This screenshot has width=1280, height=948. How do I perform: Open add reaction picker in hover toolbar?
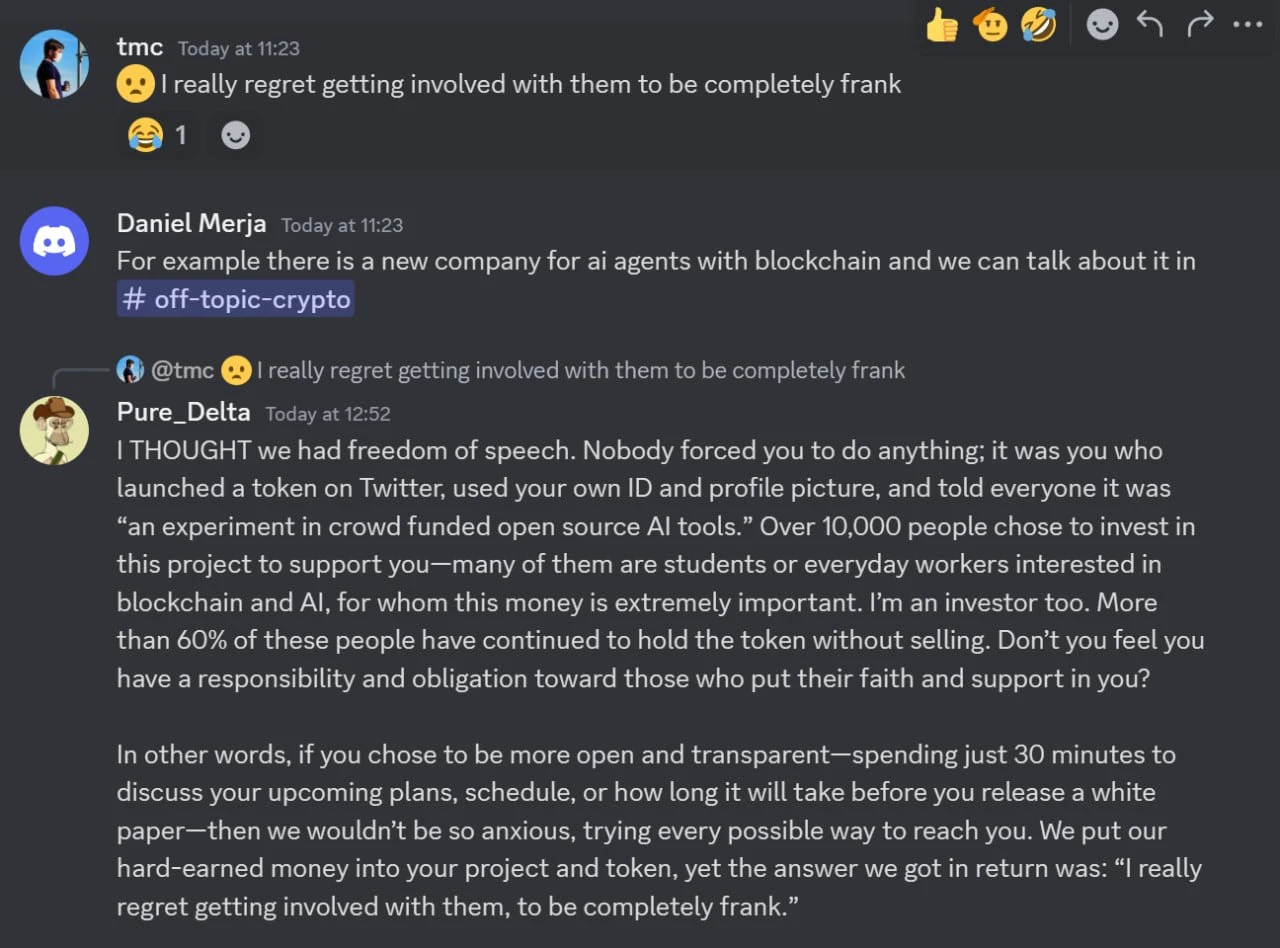[x=1102, y=24]
